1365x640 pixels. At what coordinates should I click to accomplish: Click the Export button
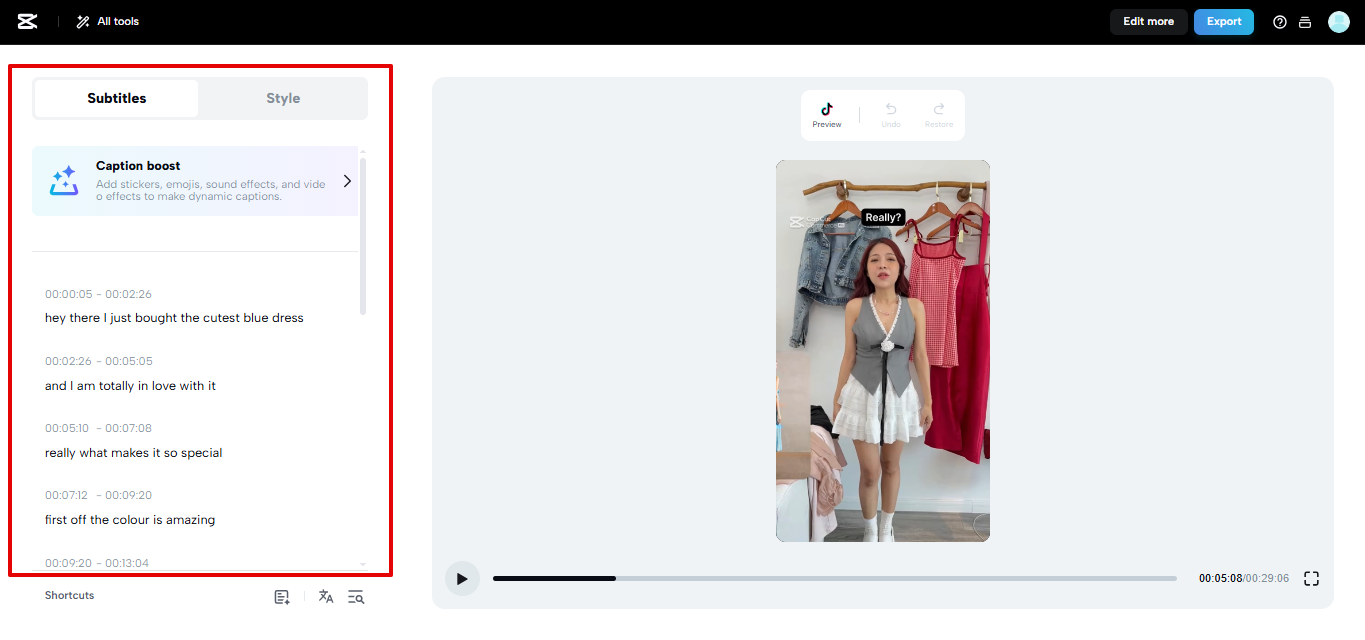(1223, 21)
